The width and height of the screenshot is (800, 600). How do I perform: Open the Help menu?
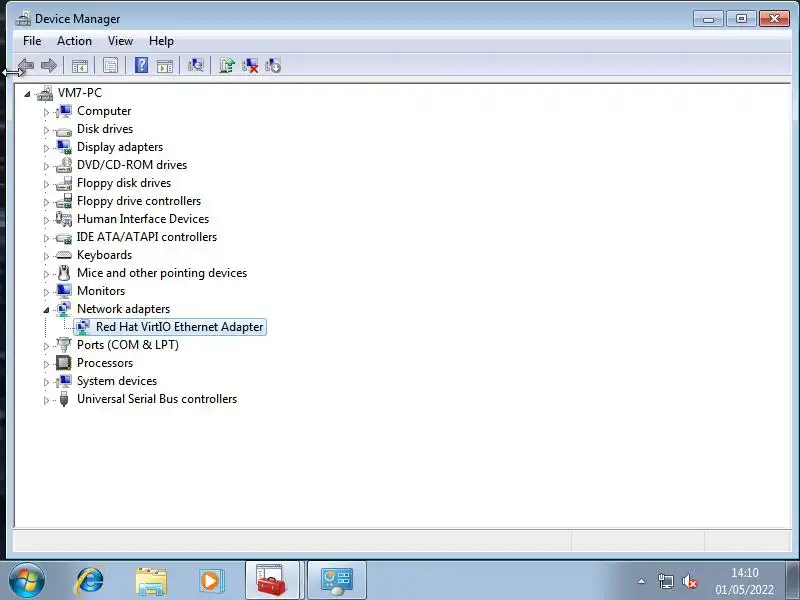[161, 41]
